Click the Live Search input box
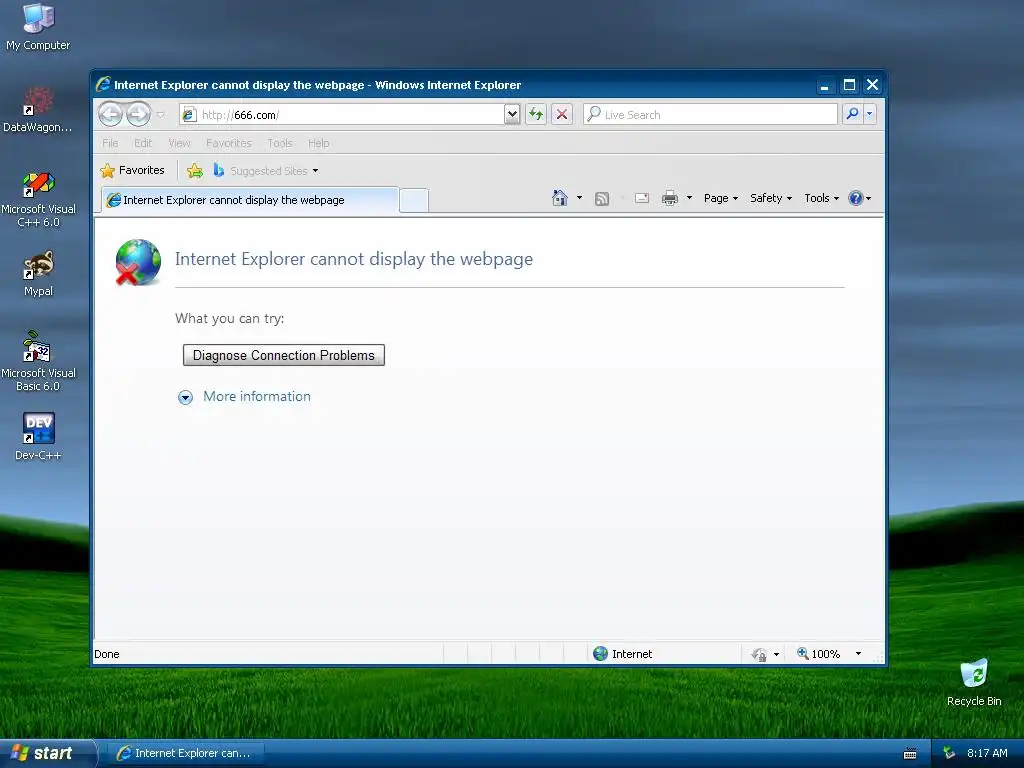Image resolution: width=1024 pixels, height=768 pixels. (x=710, y=114)
